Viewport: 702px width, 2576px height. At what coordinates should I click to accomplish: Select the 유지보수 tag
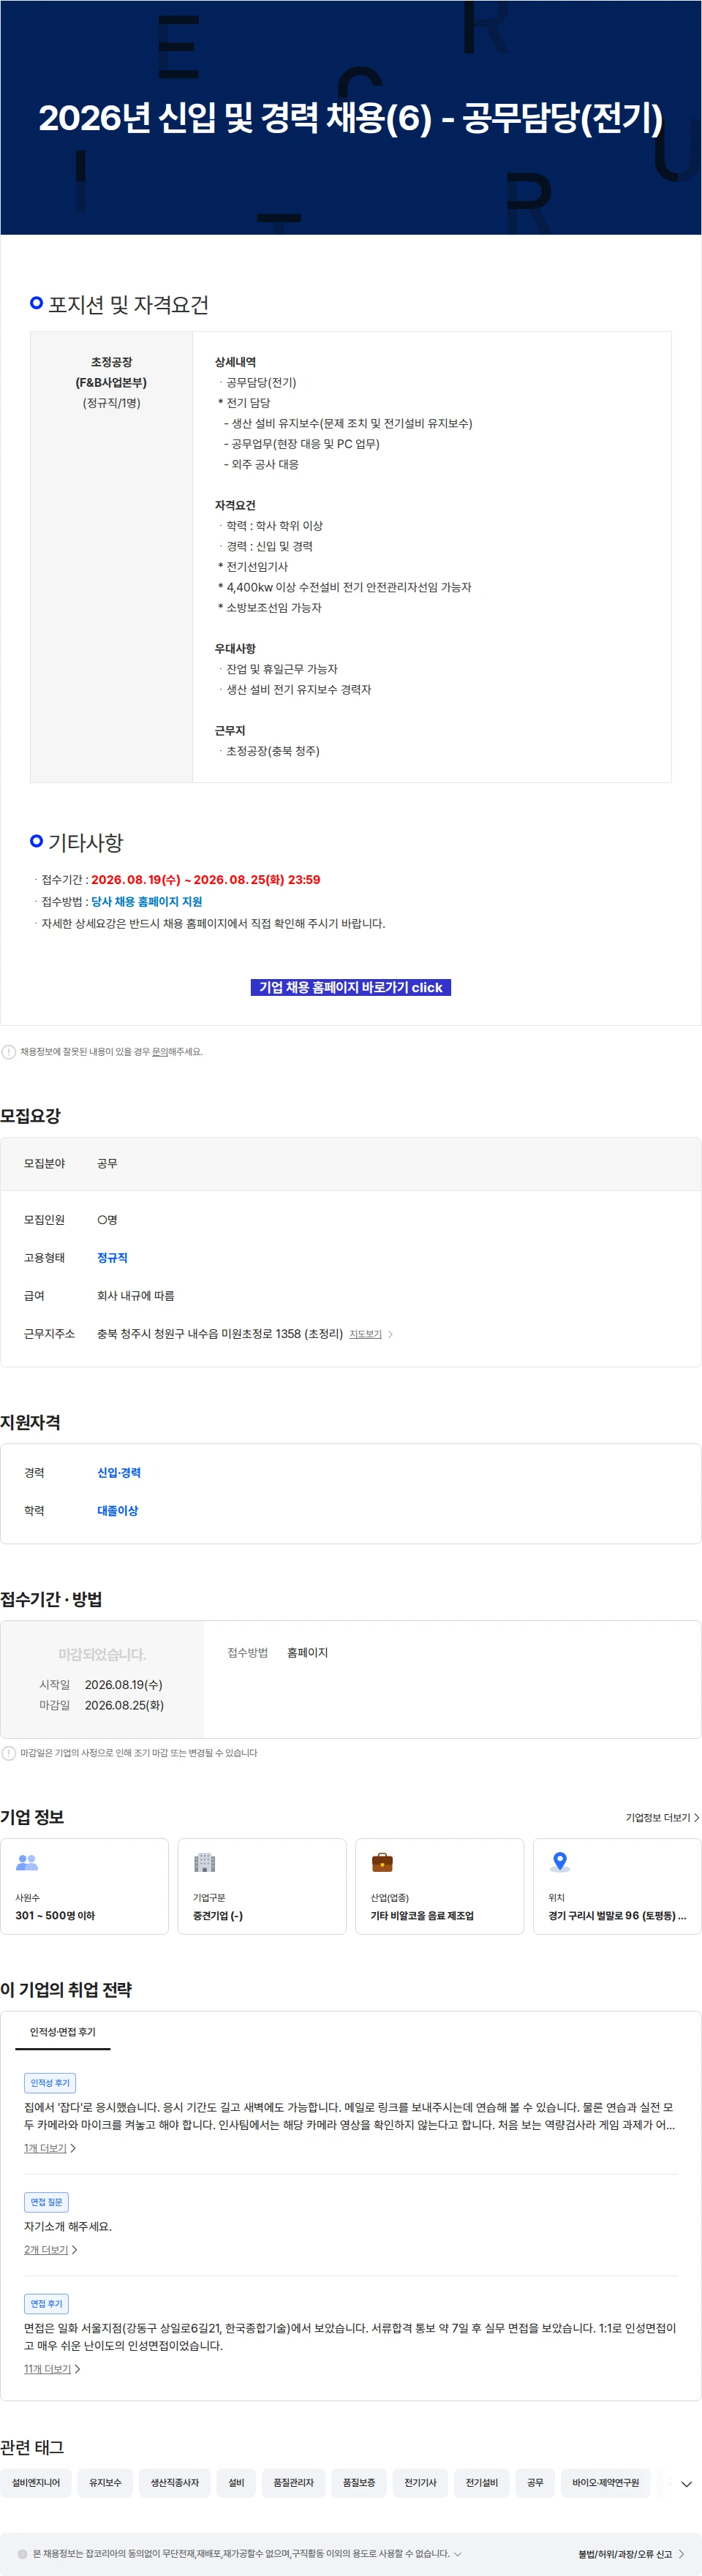click(105, 2483)
